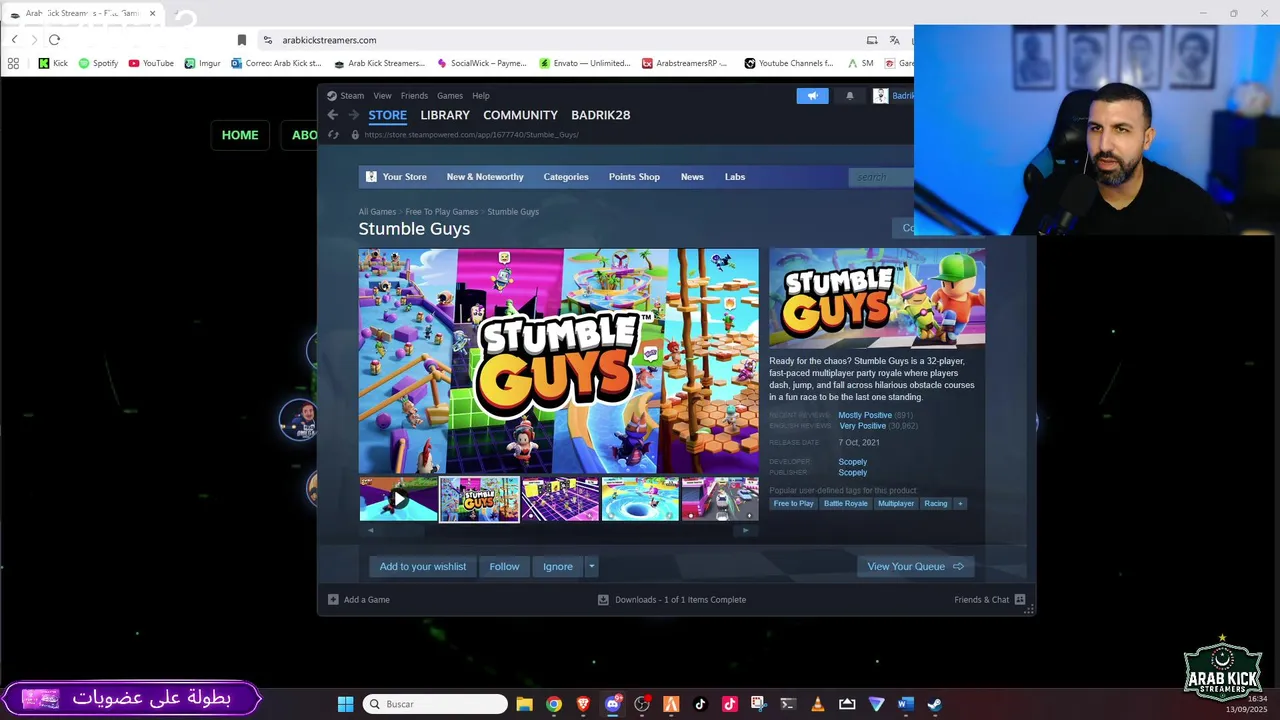Click the Steam store search field
The height and width of the screenshot is (720, 1280).
tap(881, 177)
